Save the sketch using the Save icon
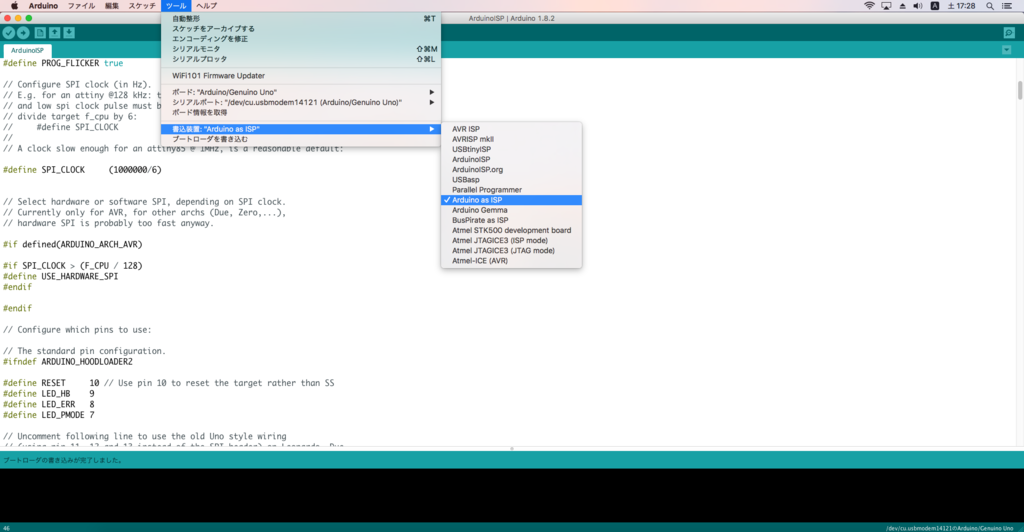 69,33
